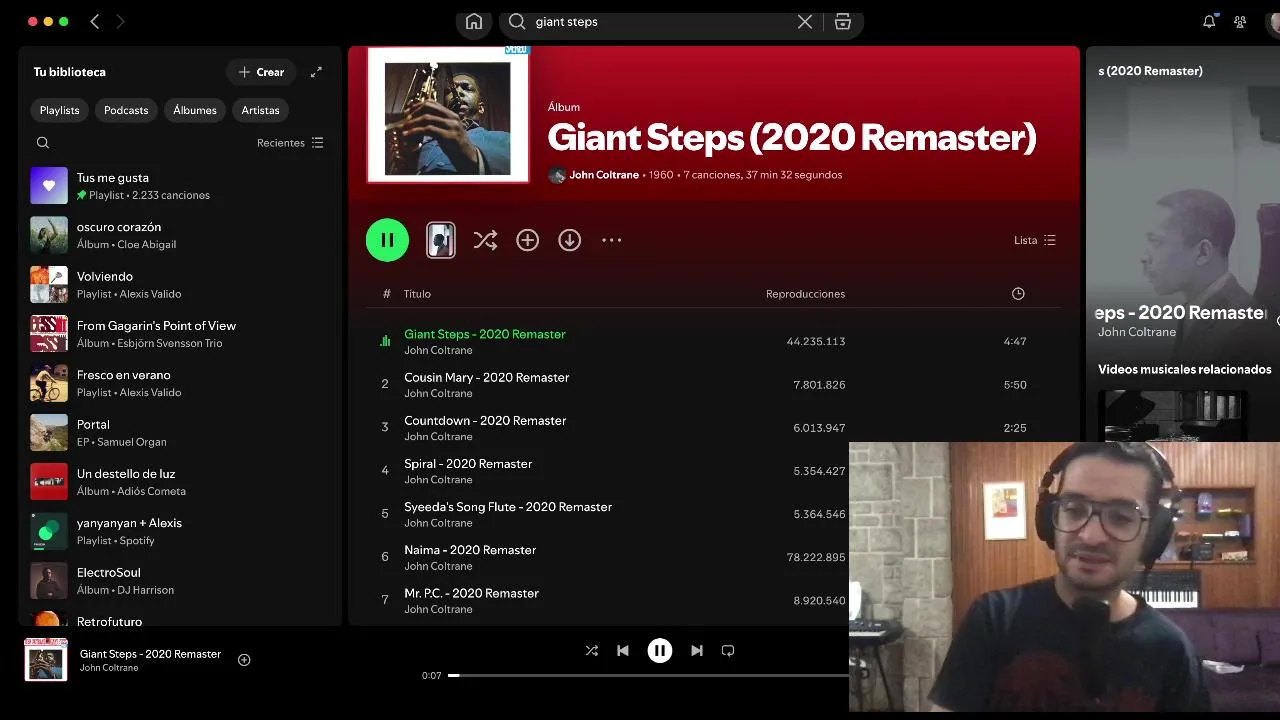Image resolution: width=1280 pixels, height=720 pixels.
Task: Pause playback in the player bar
Action: coord(660,650)
